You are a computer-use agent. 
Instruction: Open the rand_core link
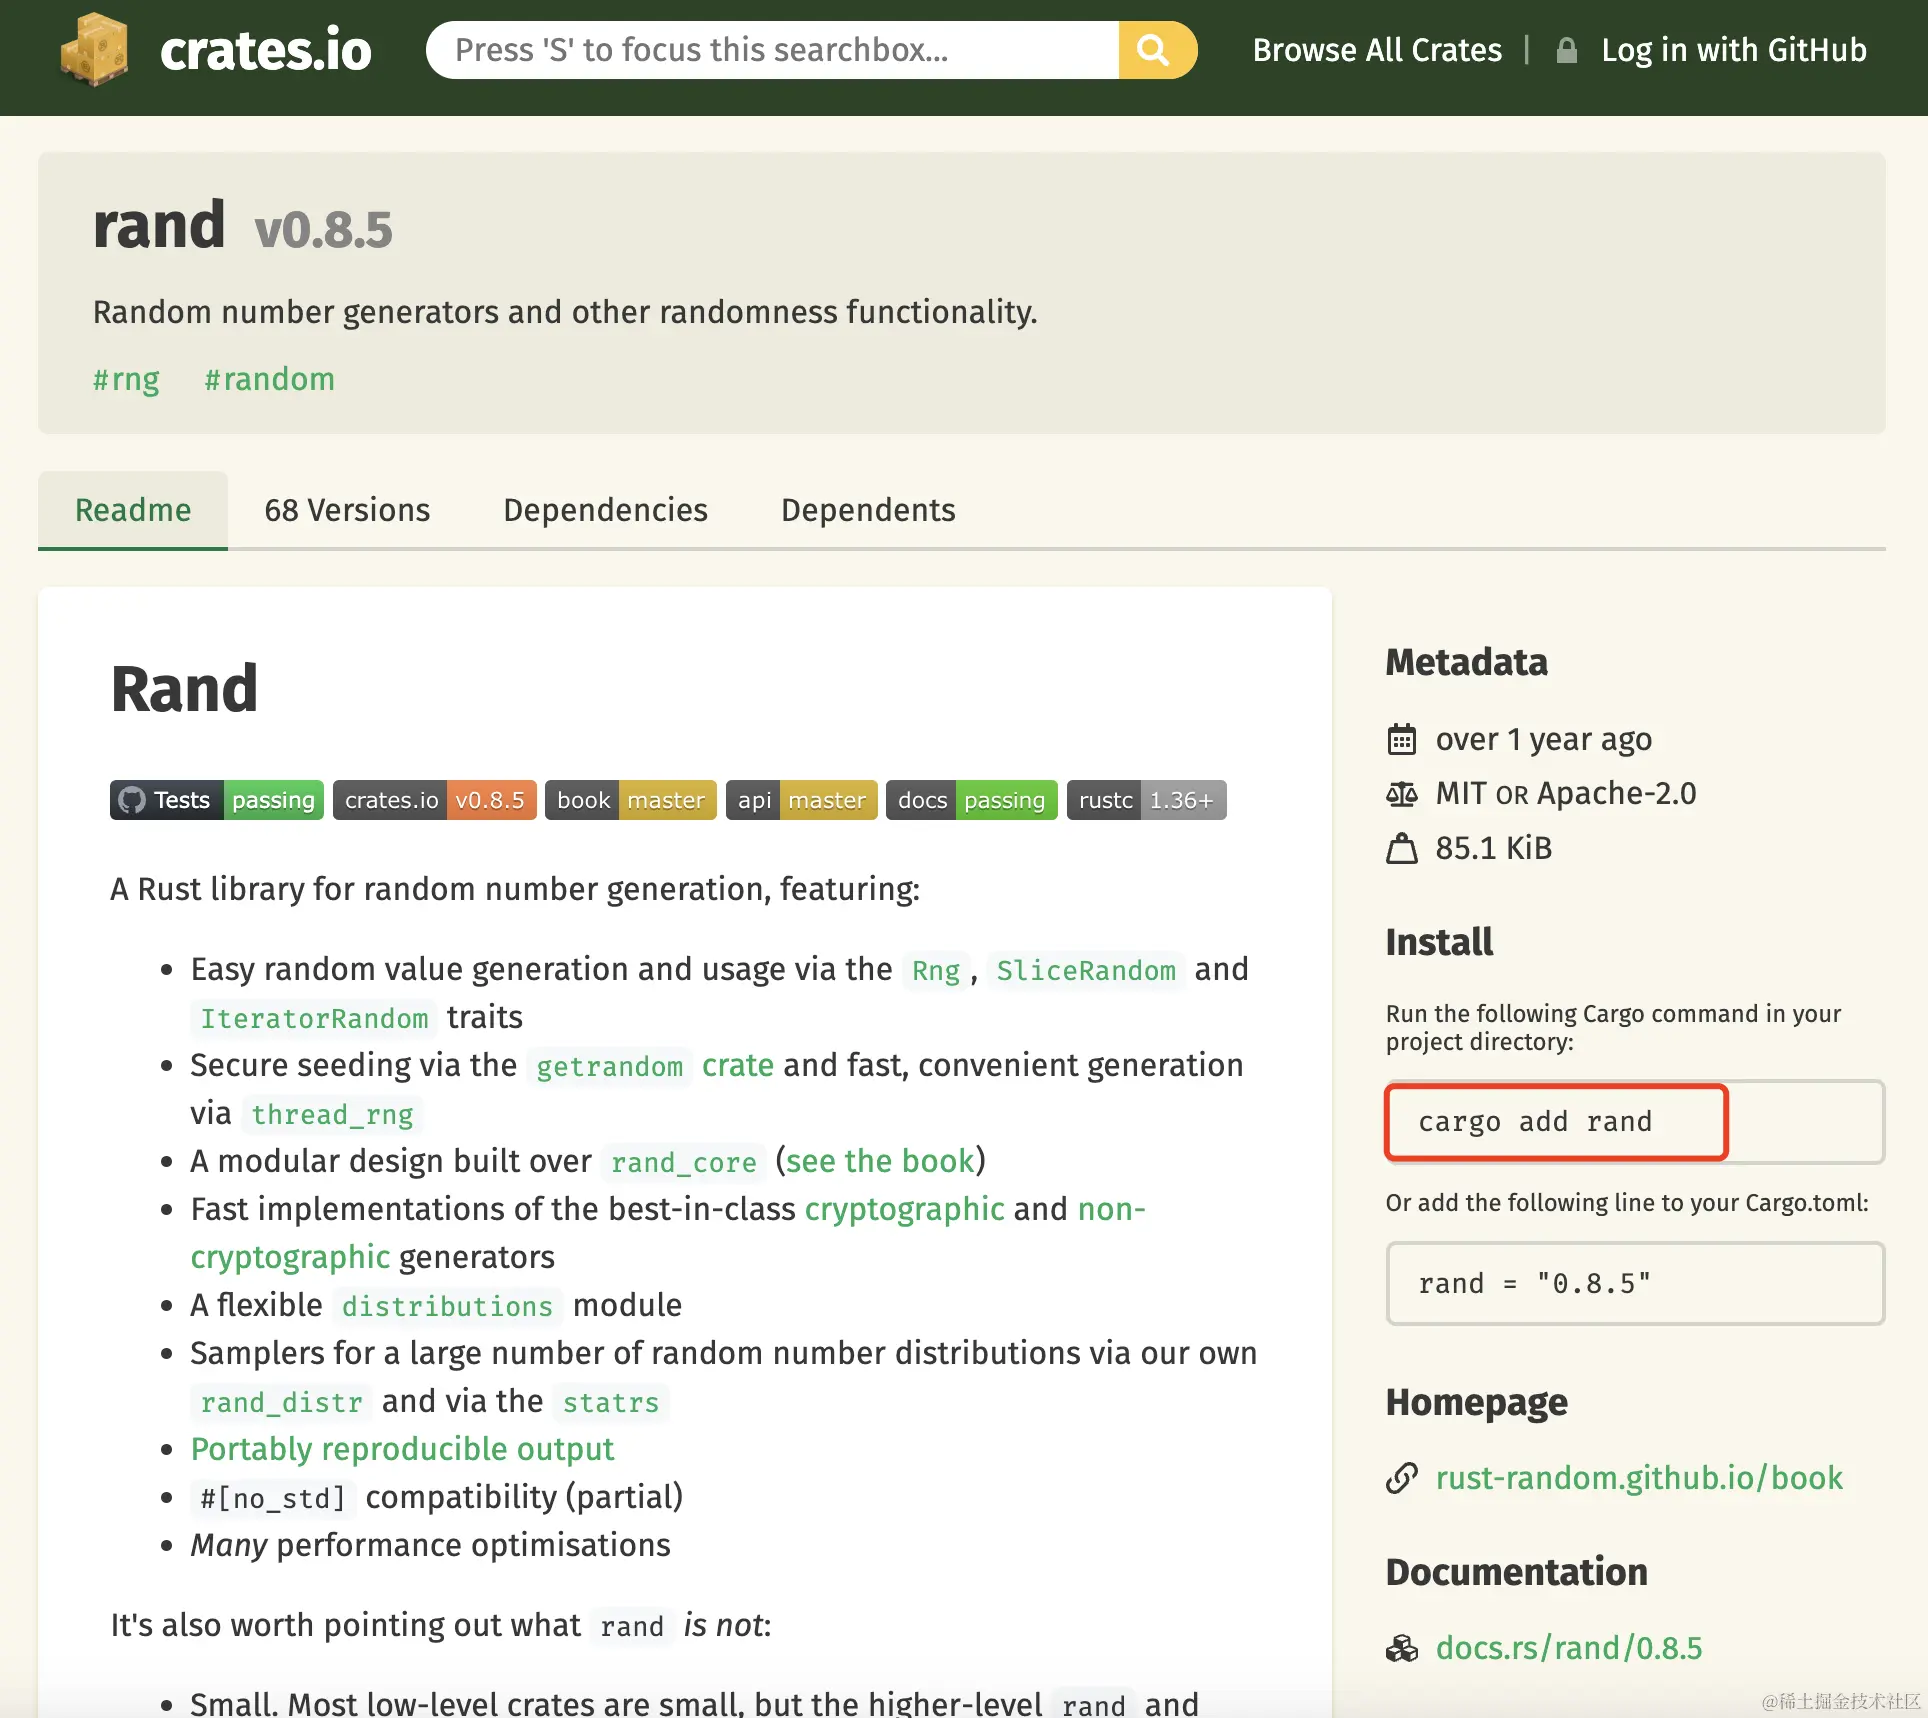684,1162
